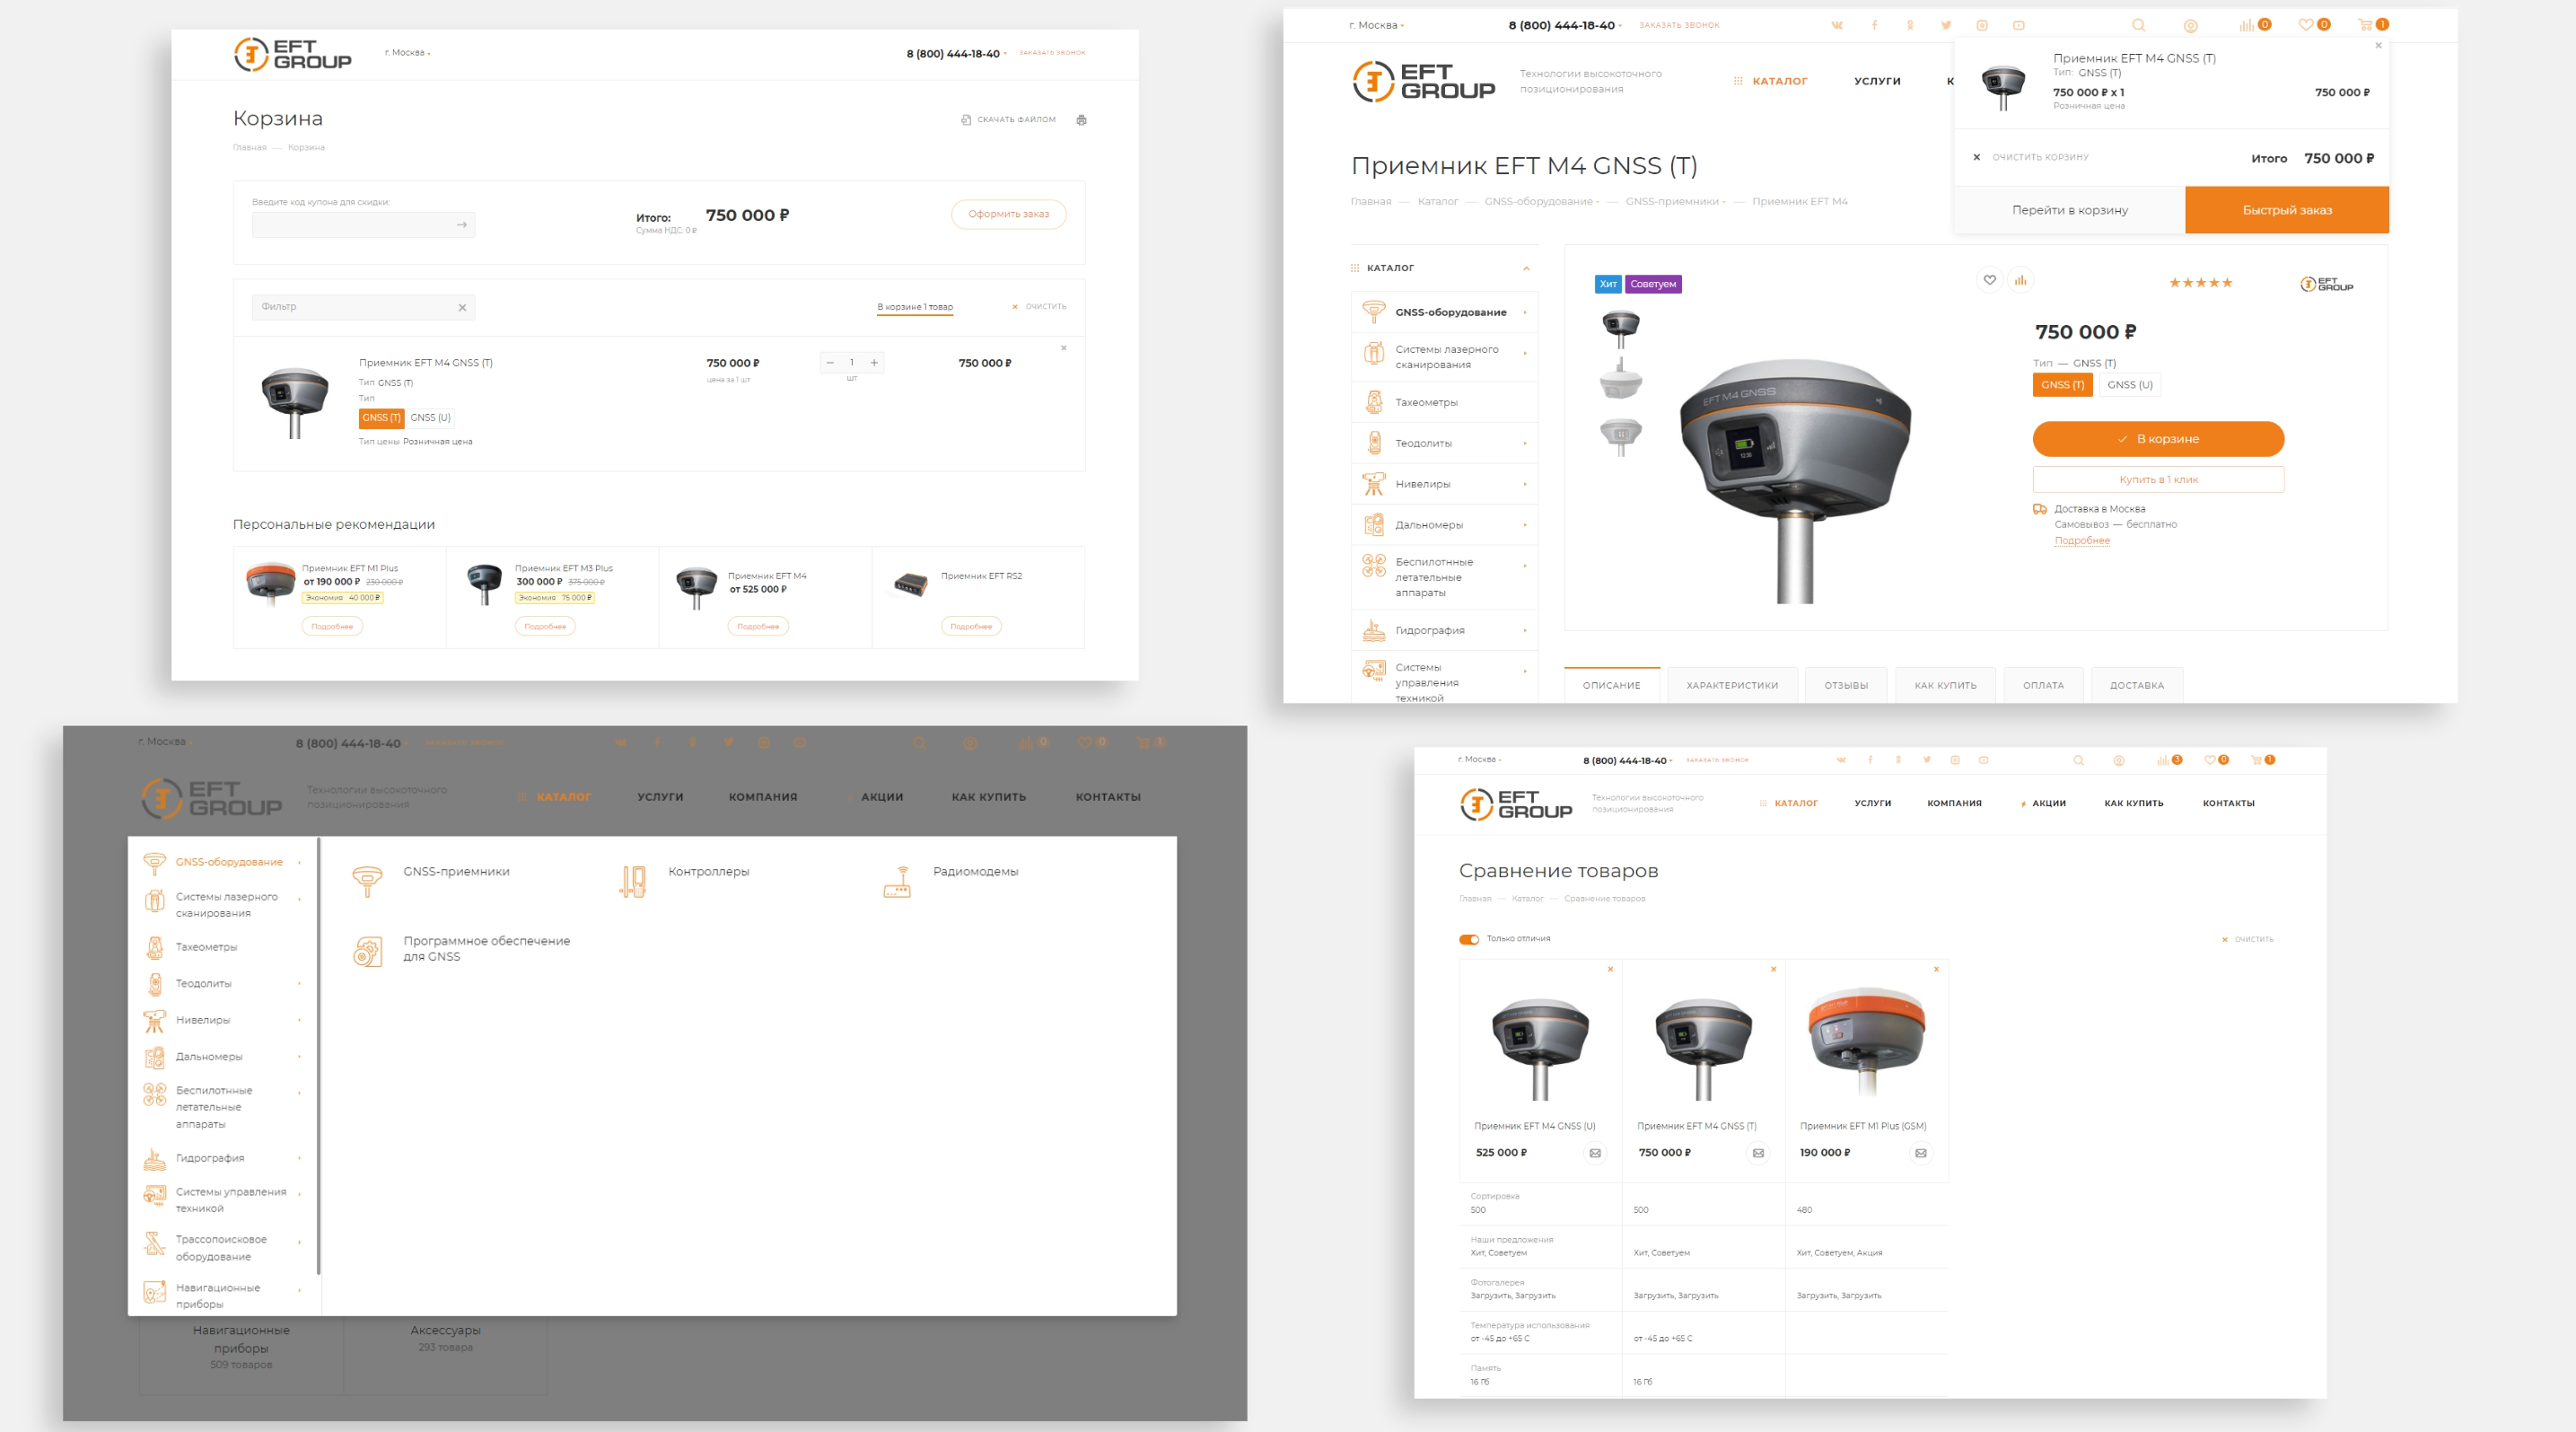Click the user account icon in header
The image size is (2576, 1432).
2190,25
